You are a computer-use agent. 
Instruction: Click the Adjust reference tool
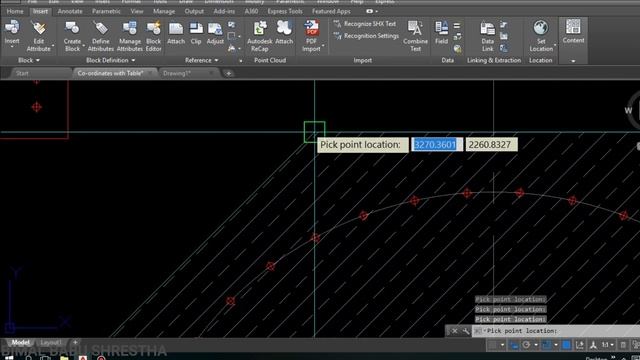(x=215, y=33)
